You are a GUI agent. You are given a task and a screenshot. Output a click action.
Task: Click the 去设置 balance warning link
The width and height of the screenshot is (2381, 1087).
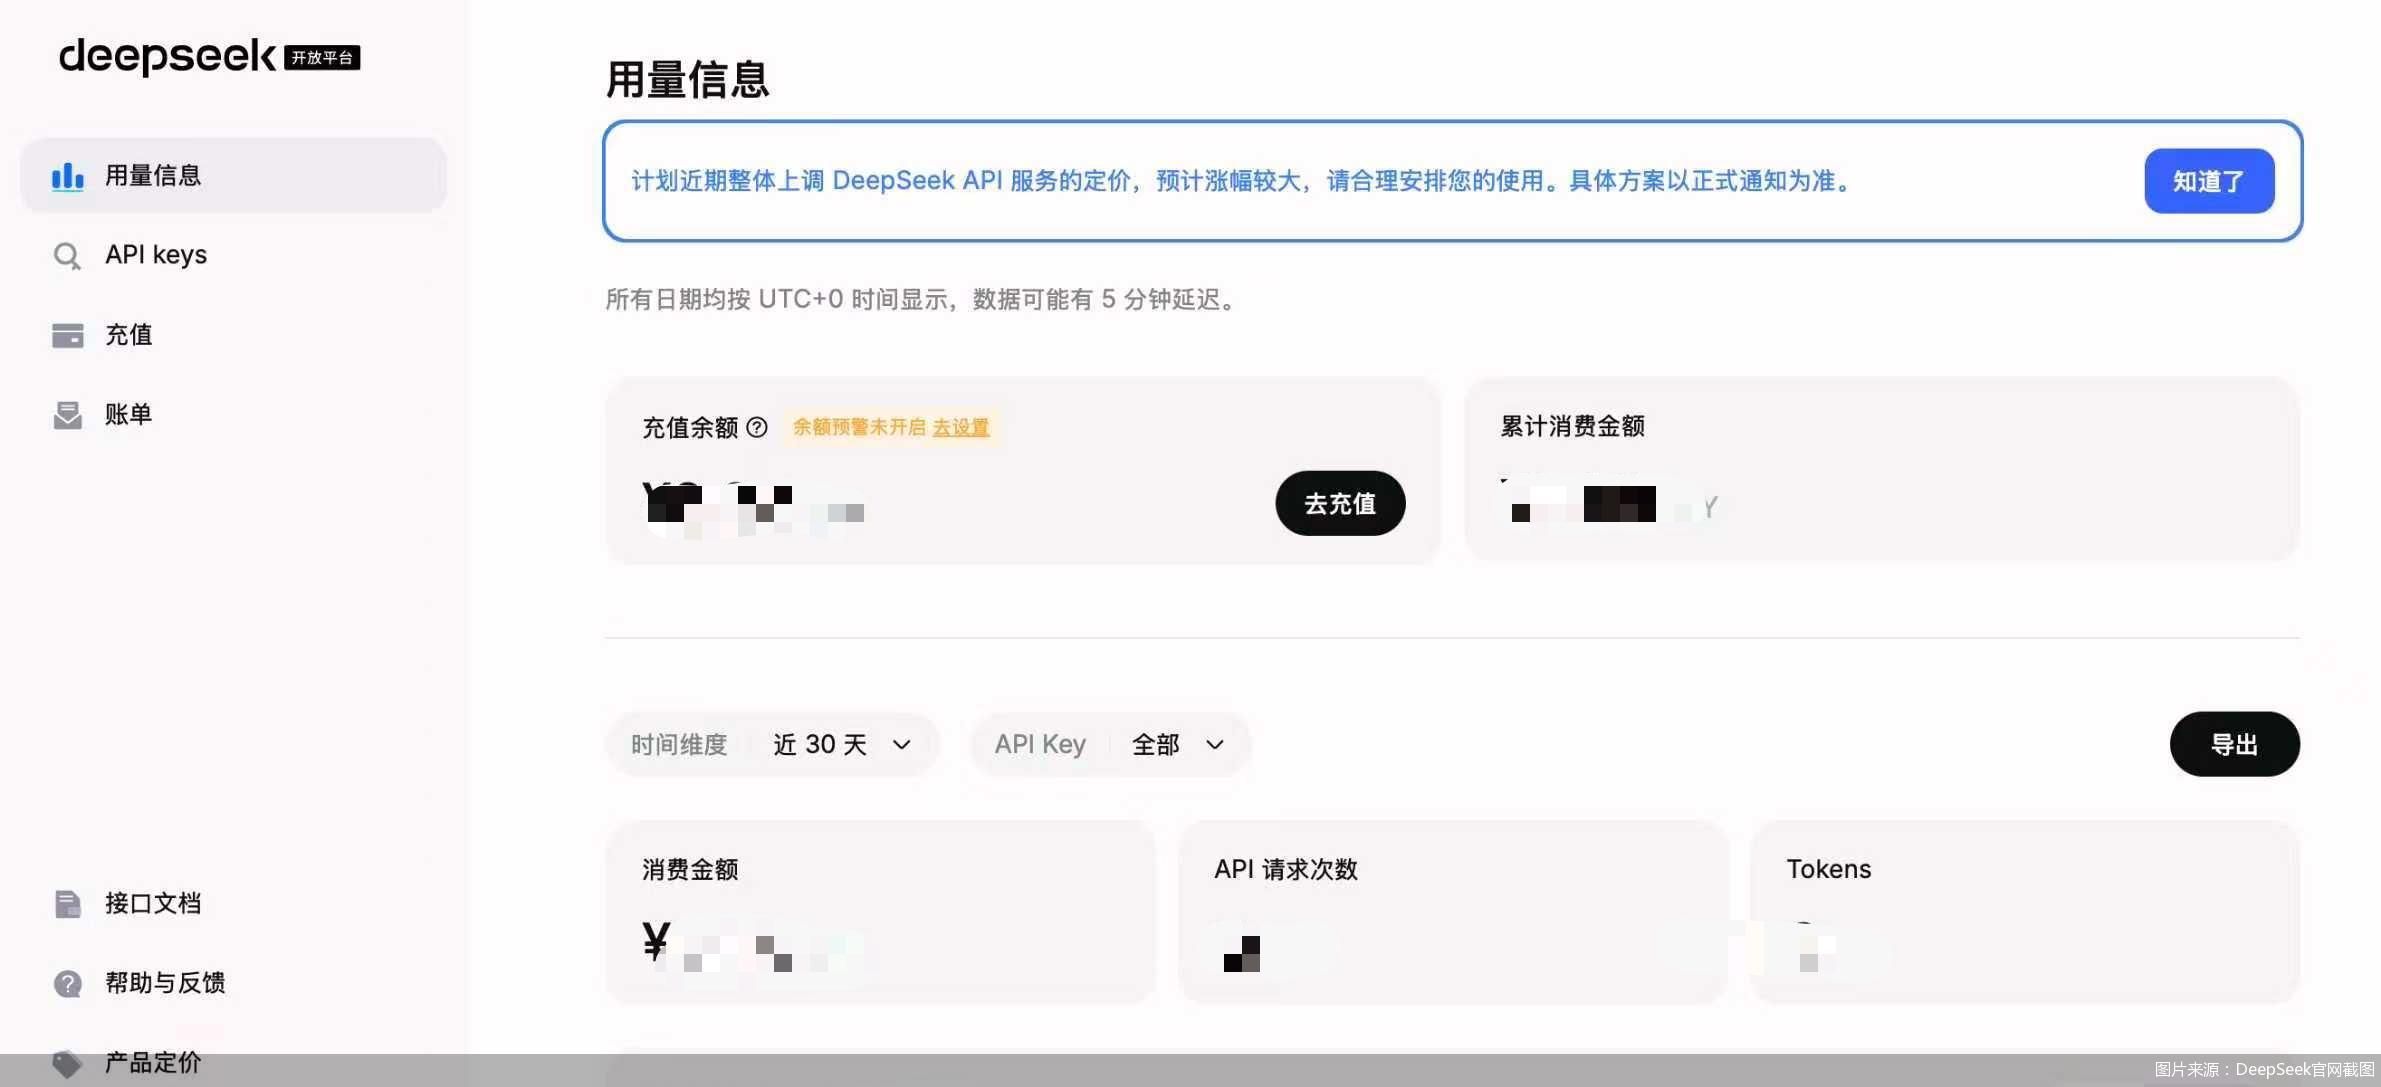(x=961, y=427)
